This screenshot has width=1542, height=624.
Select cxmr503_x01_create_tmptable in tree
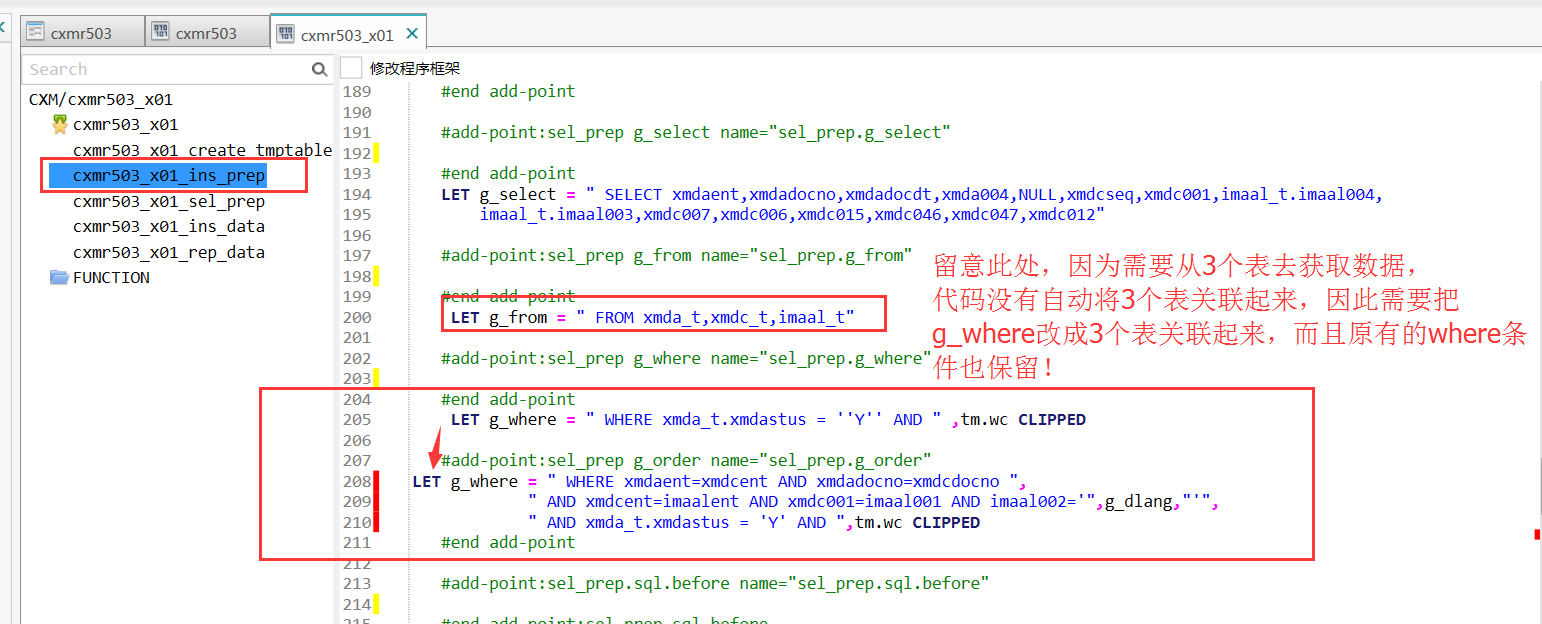point(202,150)
